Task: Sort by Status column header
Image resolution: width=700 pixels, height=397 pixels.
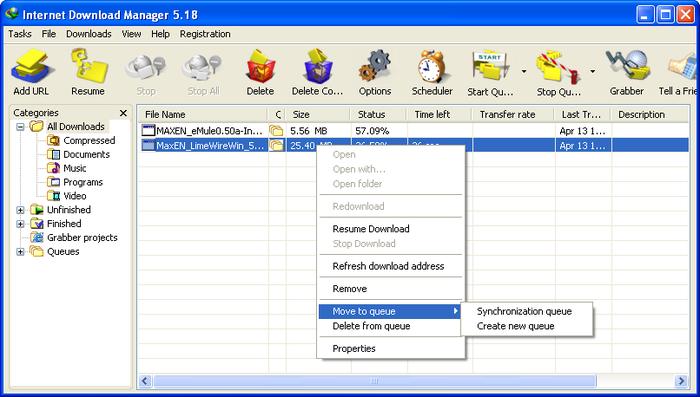Action: pos(379,114)
